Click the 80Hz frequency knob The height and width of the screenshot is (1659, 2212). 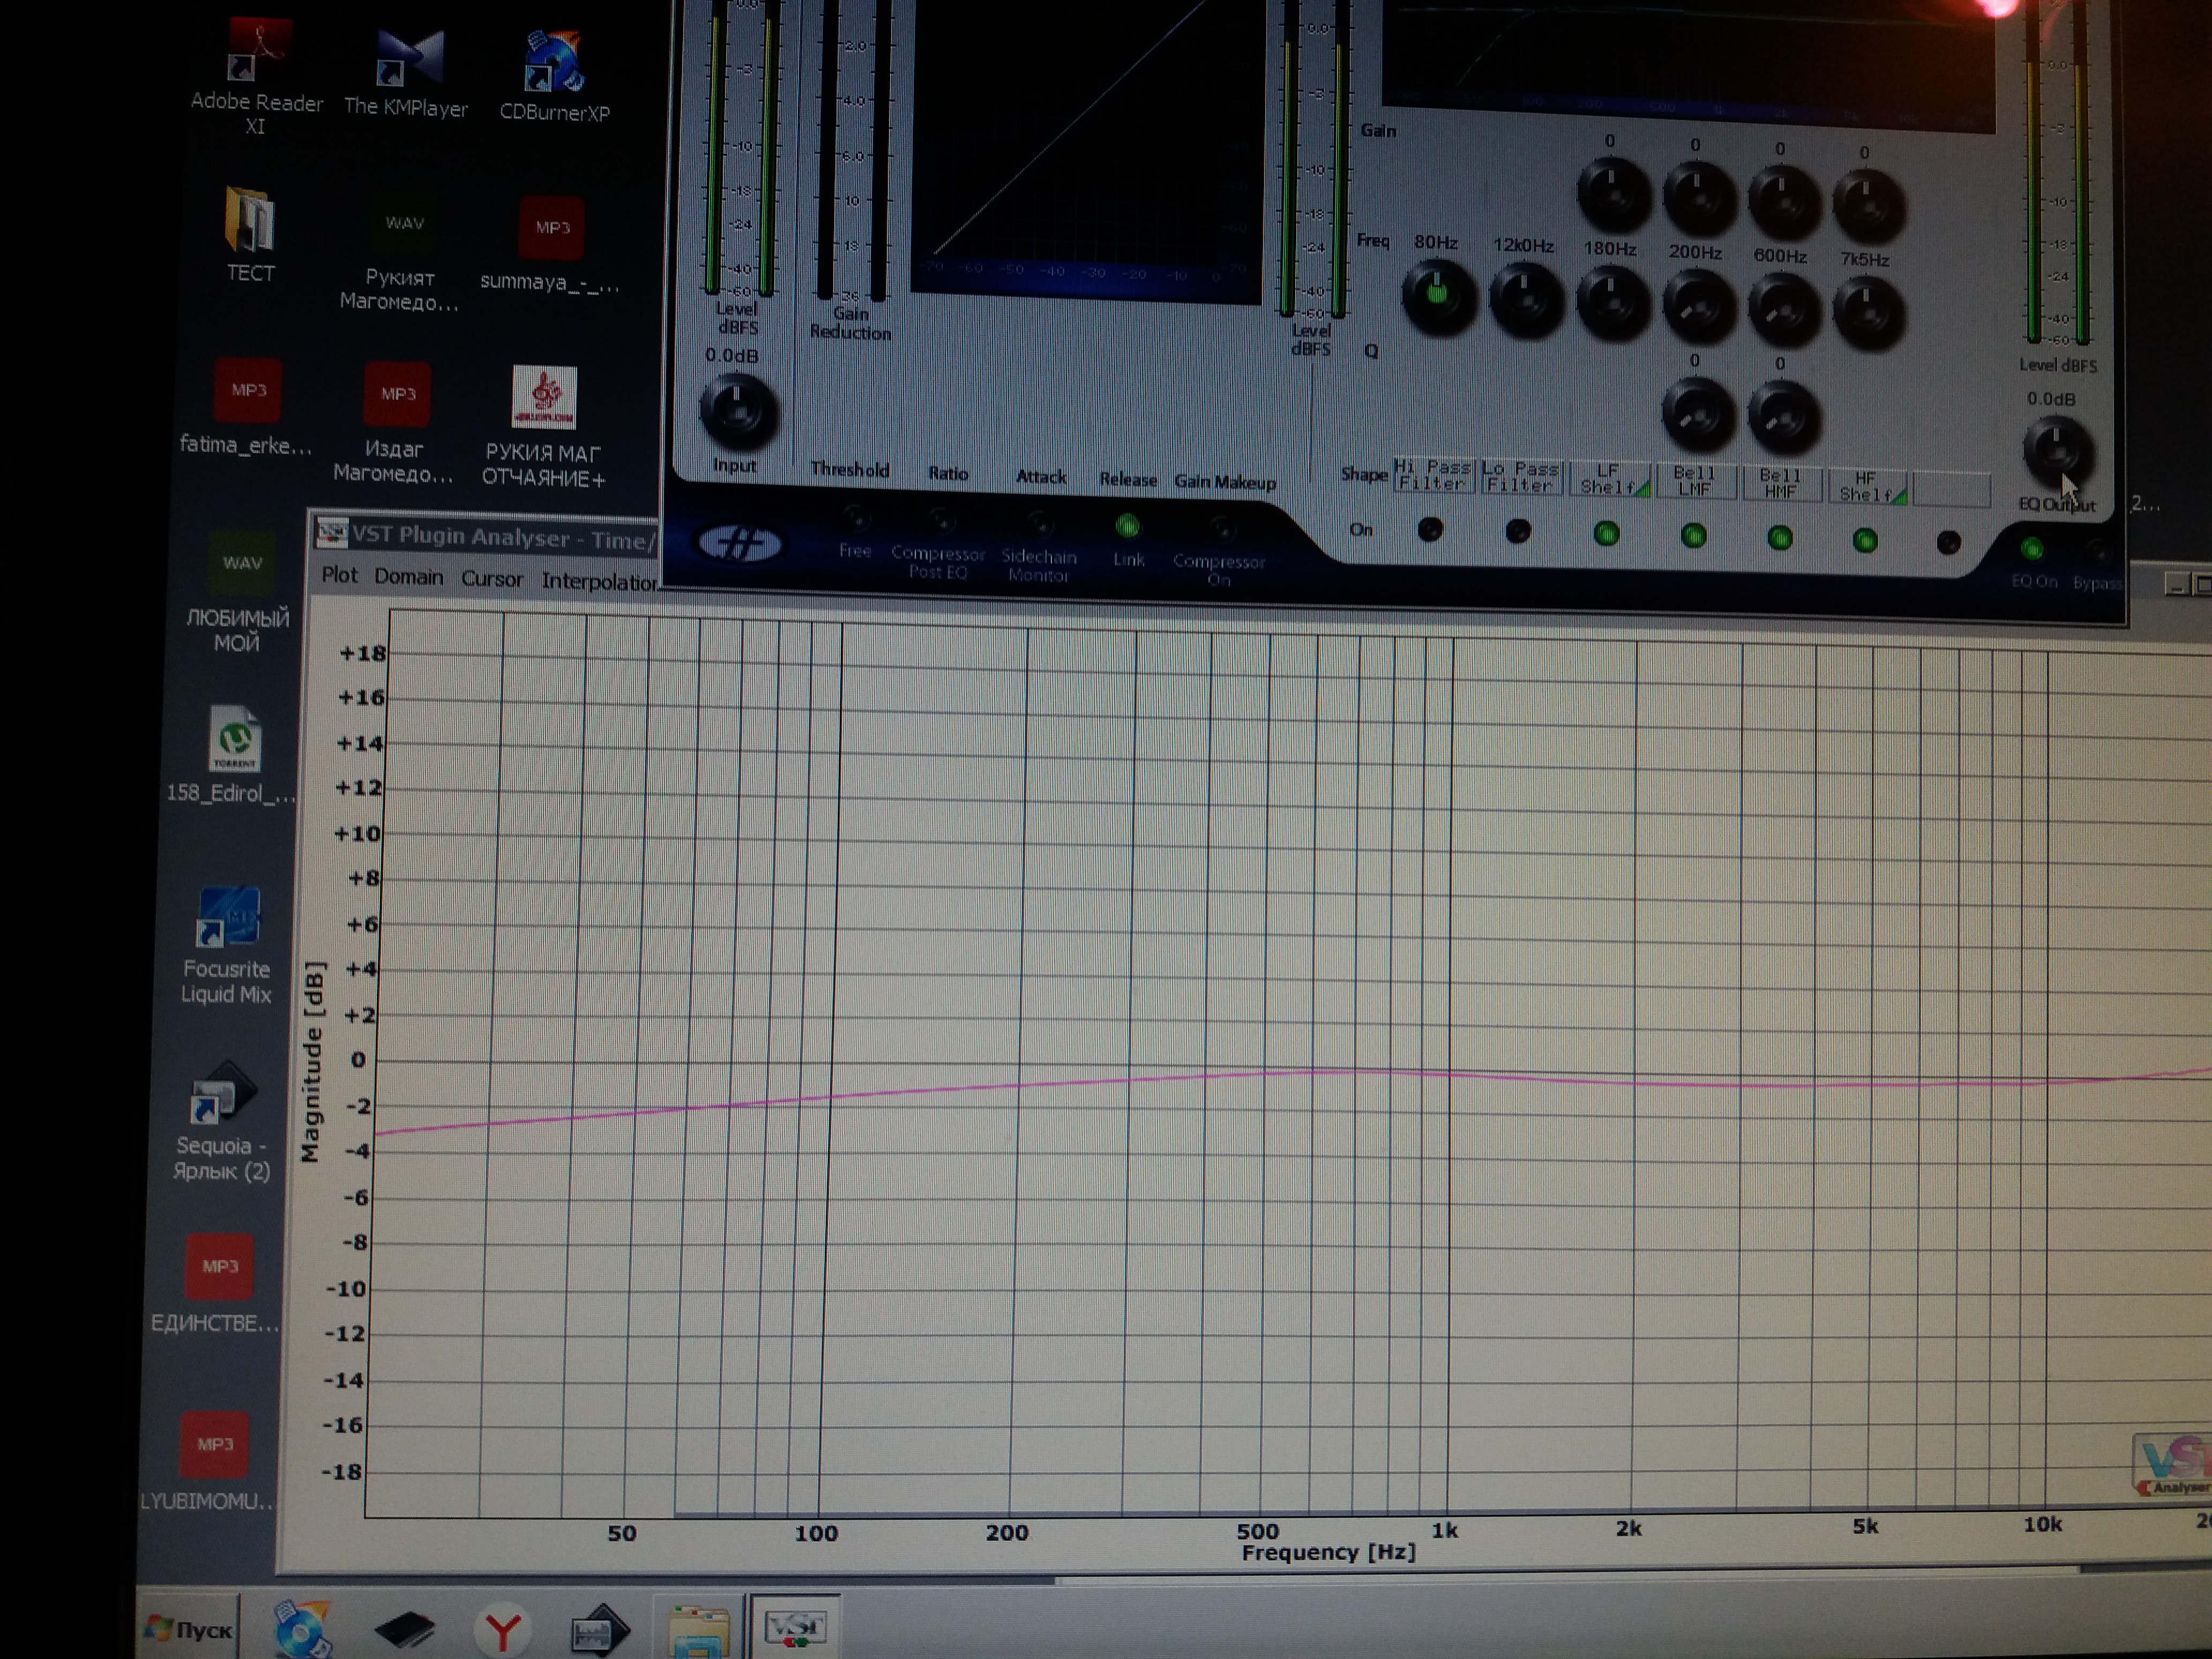point(1438,295)
